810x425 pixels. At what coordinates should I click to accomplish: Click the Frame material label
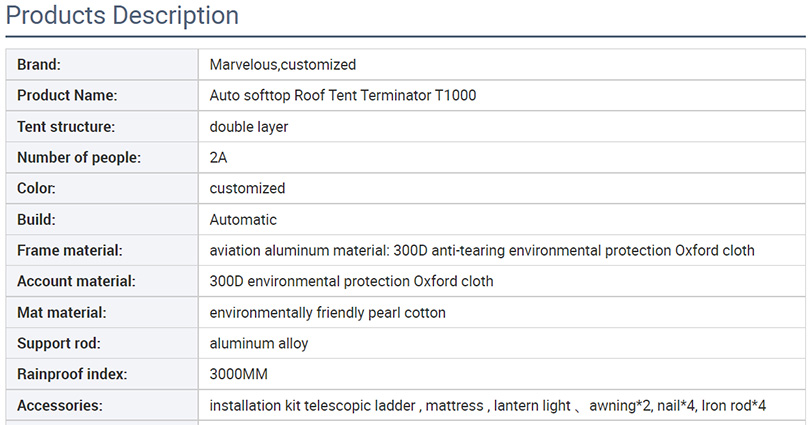click(x=70, y=250)
